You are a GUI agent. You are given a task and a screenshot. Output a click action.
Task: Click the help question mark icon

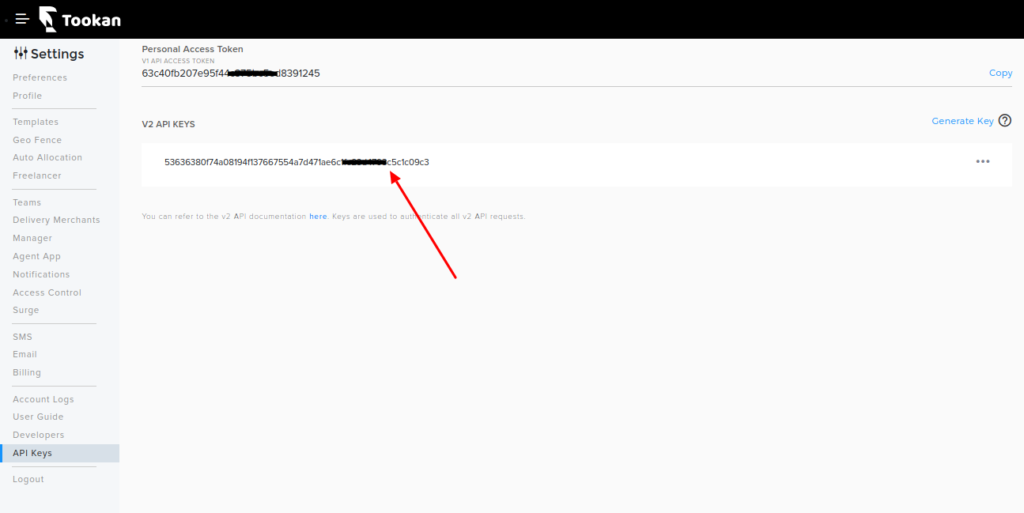point(1005,121)
